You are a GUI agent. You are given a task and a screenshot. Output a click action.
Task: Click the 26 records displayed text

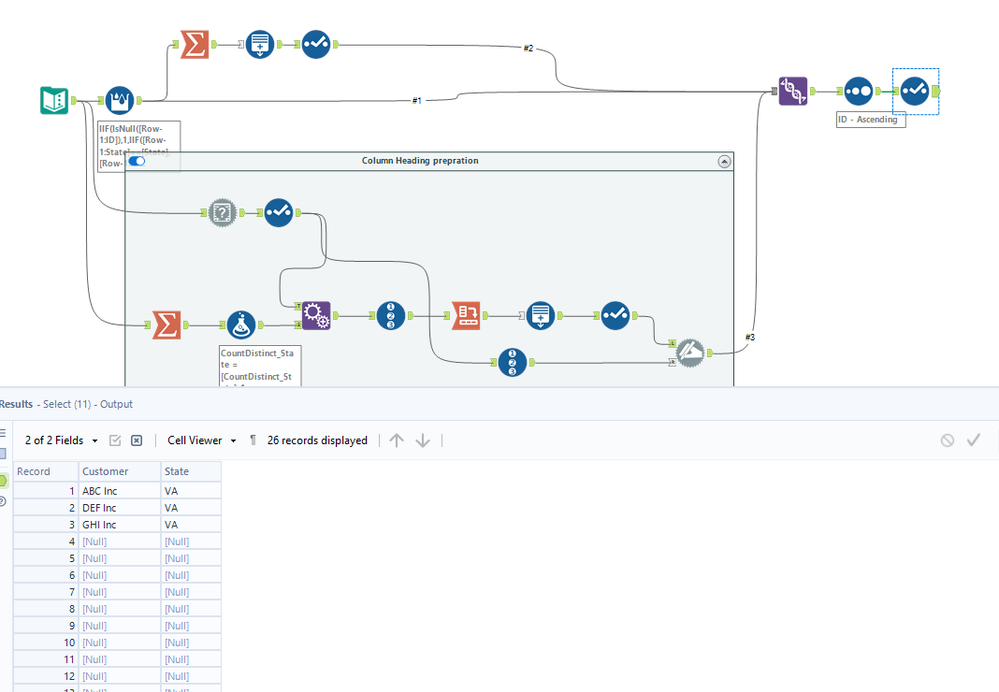click(317, 440)
